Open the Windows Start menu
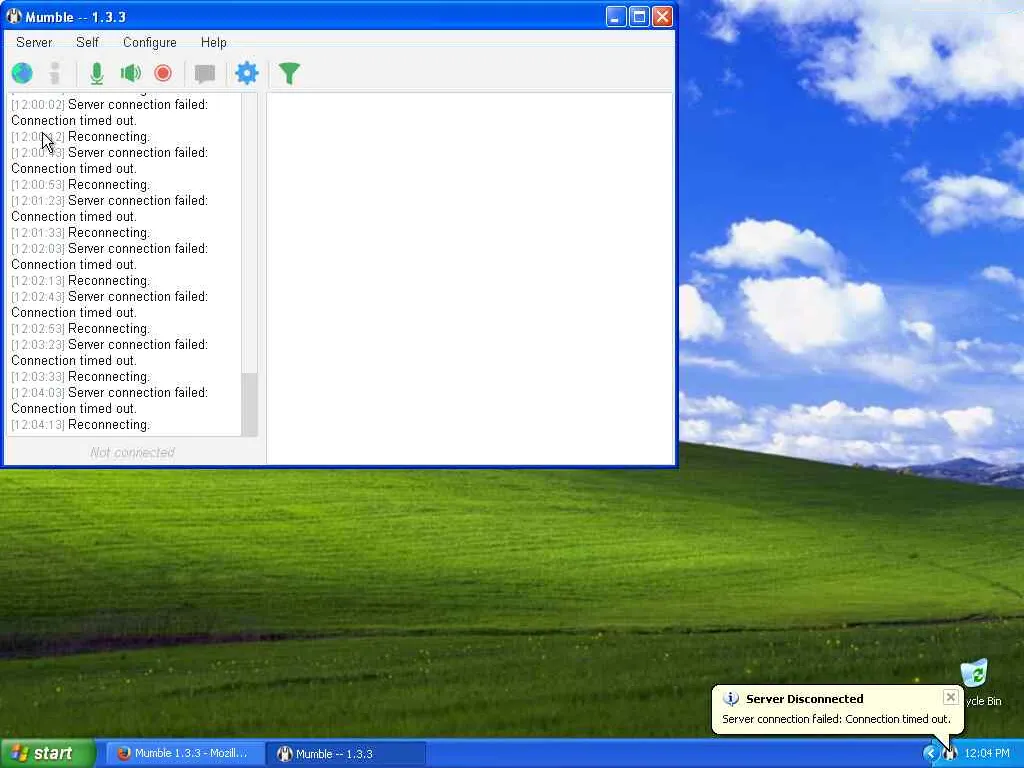The height and width of the screenshot is (768, 1024). [47, 754]
